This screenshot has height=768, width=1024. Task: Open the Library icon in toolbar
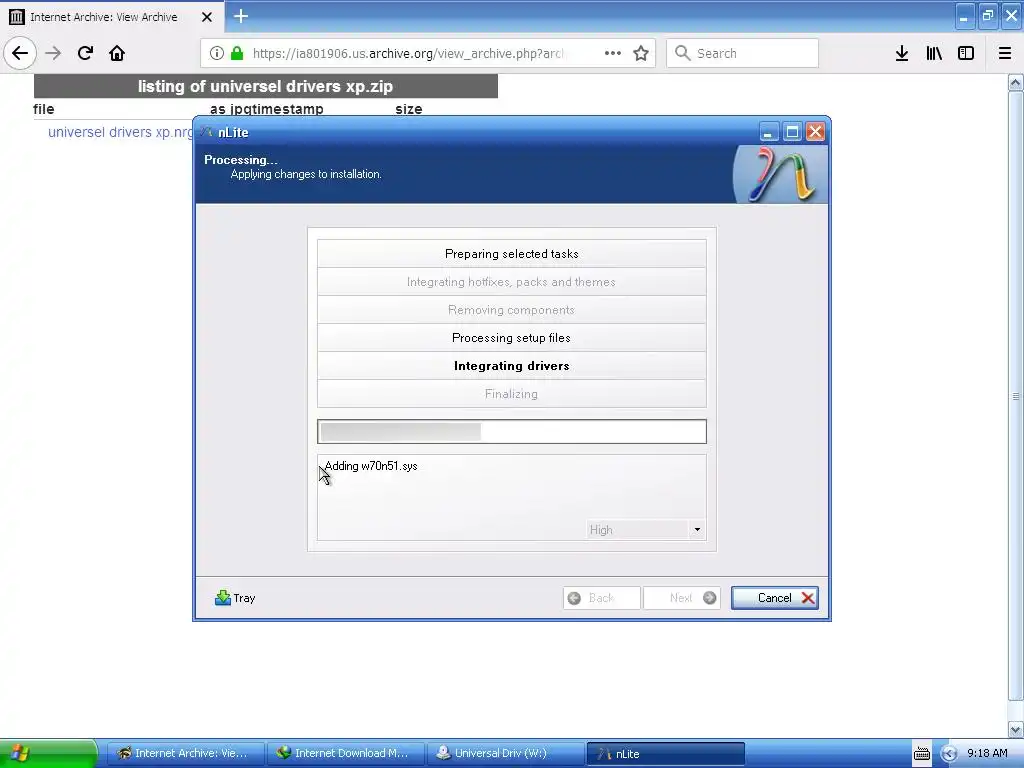(x=934, y=53)
